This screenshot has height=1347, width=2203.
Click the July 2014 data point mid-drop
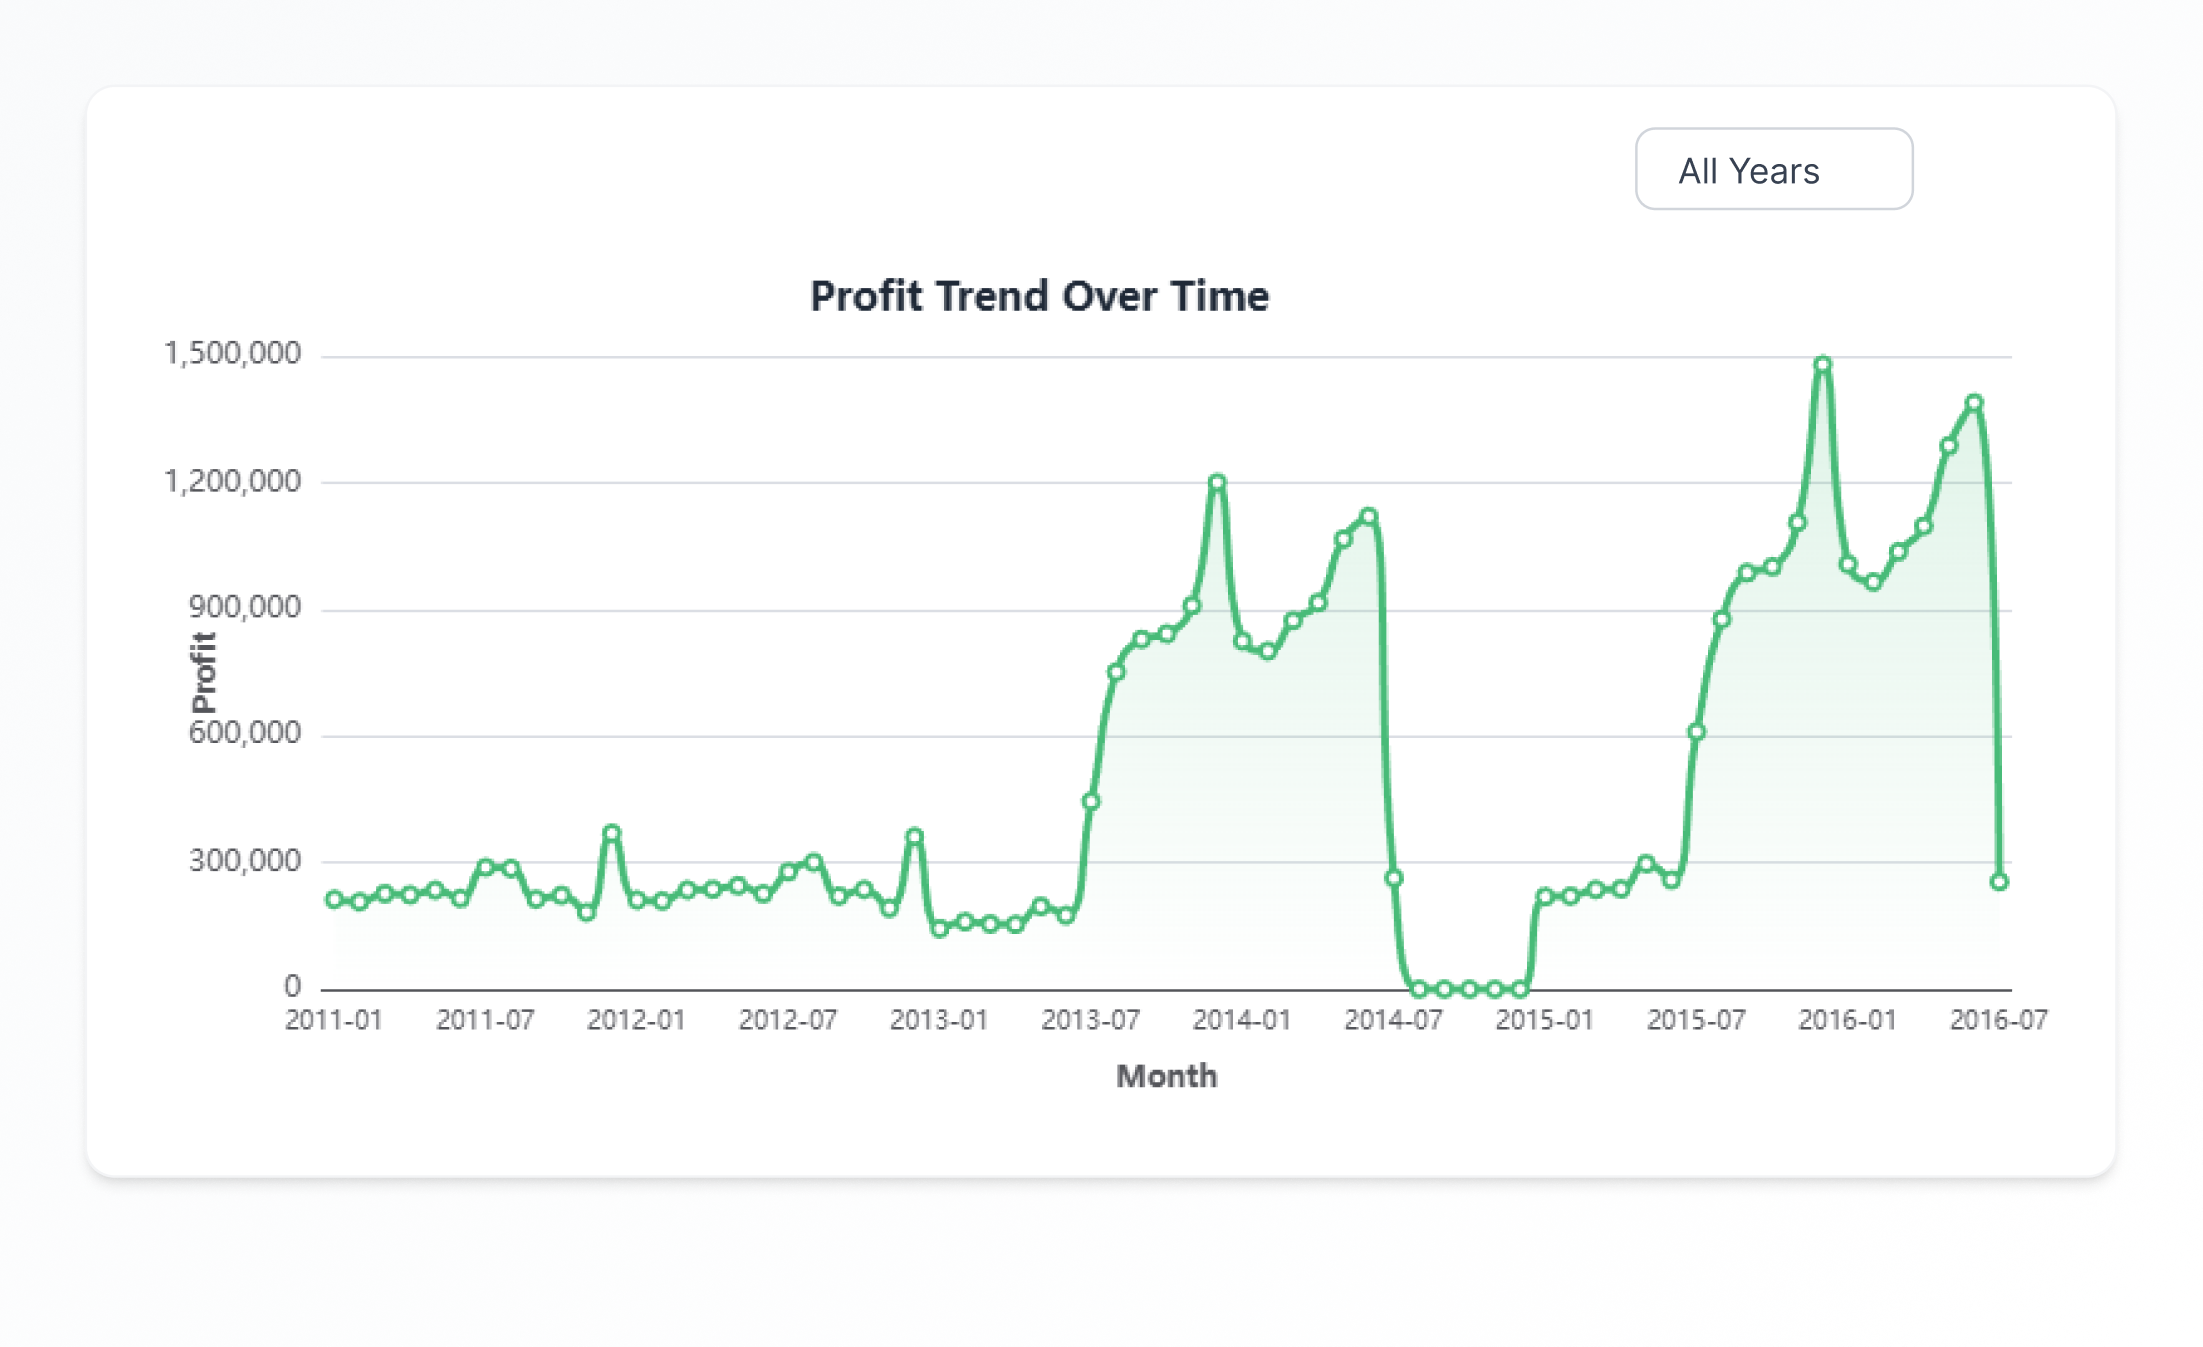point(1393,878)
